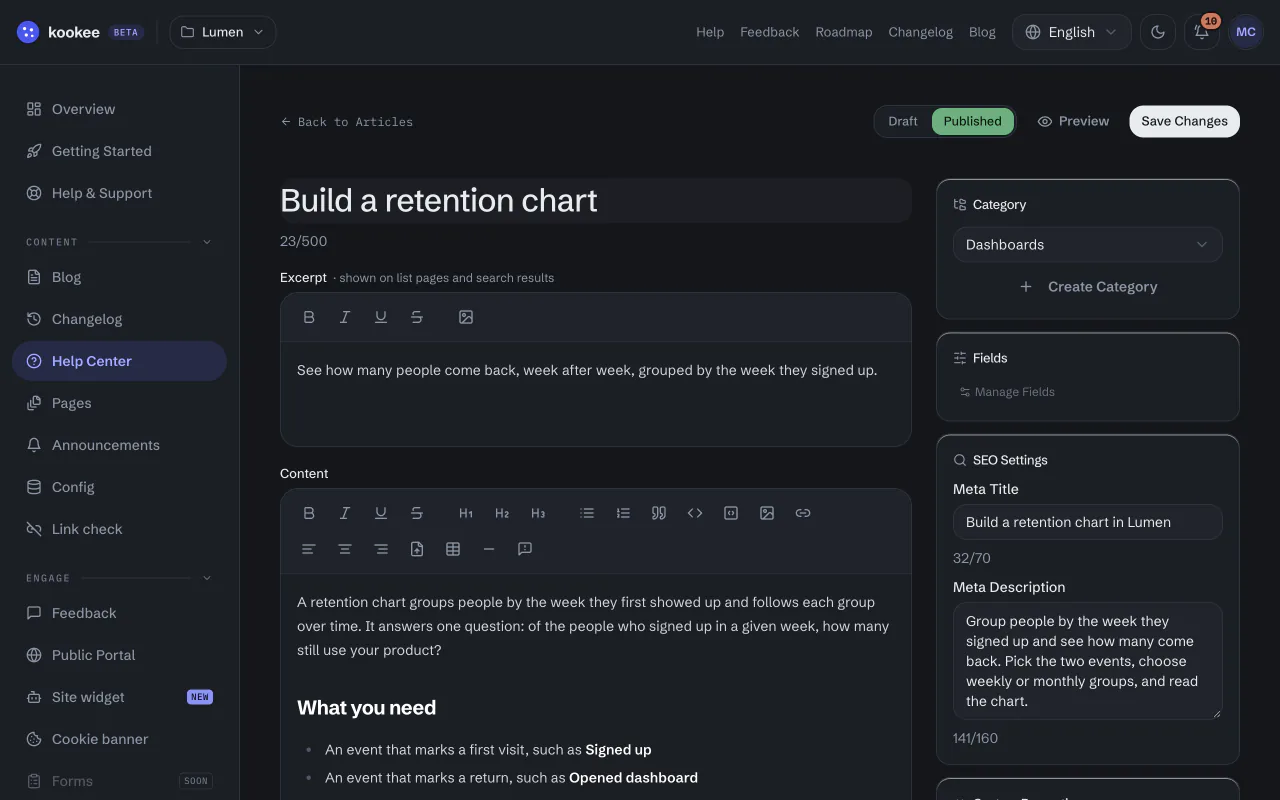Toggle bold in the Content toolbar

309,513
